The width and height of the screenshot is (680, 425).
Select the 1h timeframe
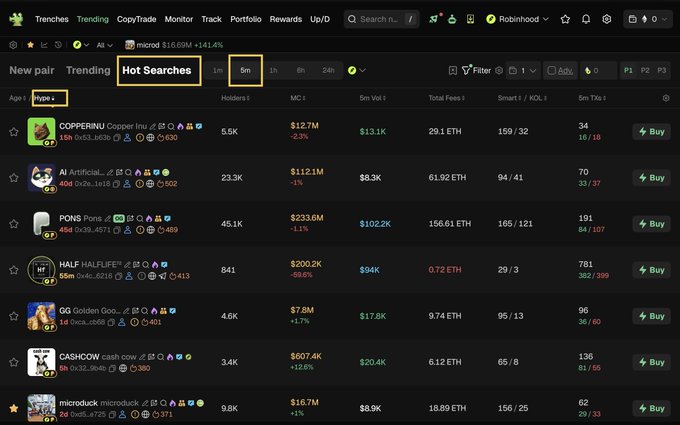[273, 70]
